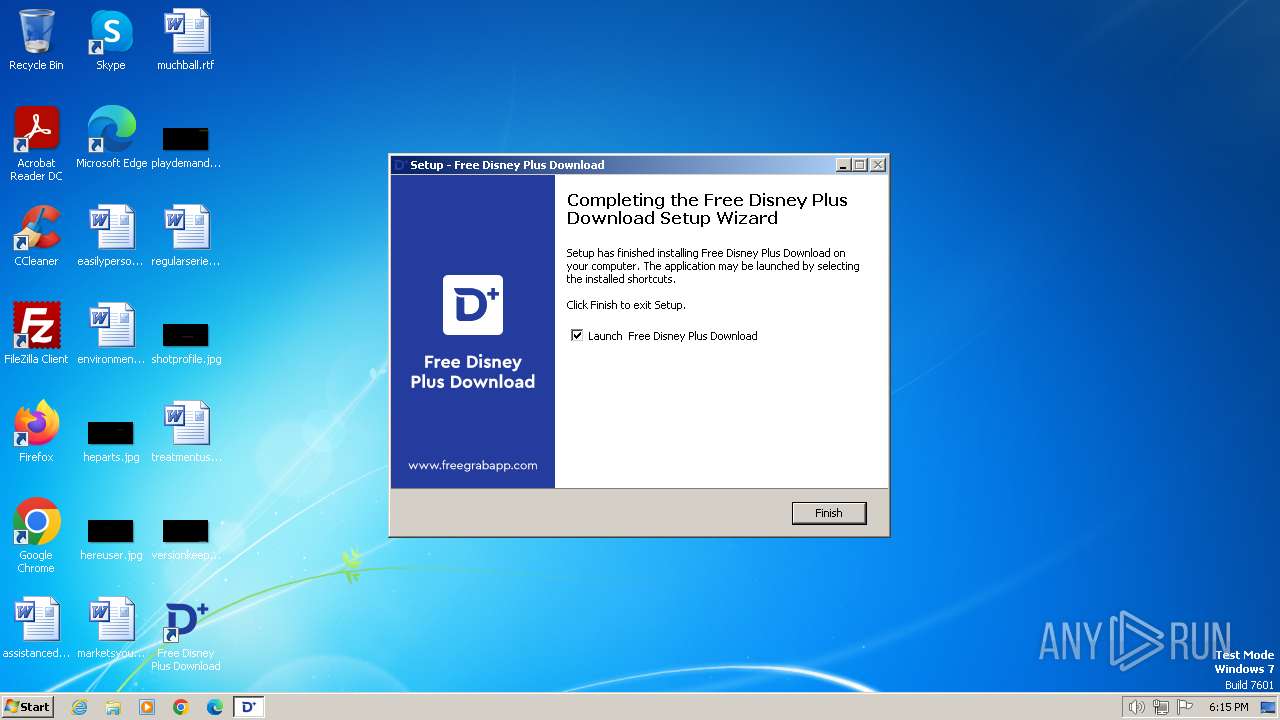The width and height of the screenshot is (1280, 720).
Task: Select the regularserie document icon
Action: (186, 236)
